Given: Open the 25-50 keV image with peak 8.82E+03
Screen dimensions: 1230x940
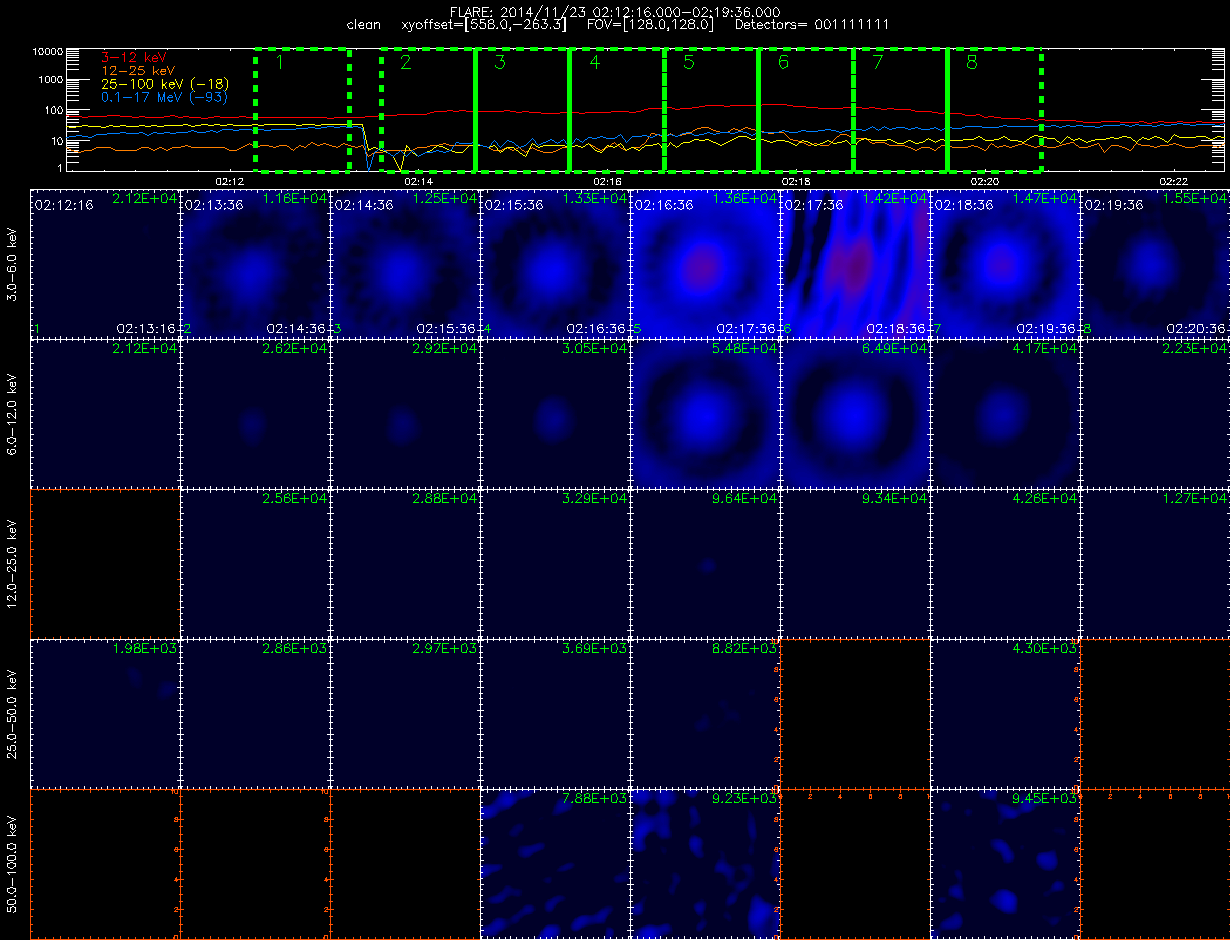Looking at the screenshot, I should [705, 713].
